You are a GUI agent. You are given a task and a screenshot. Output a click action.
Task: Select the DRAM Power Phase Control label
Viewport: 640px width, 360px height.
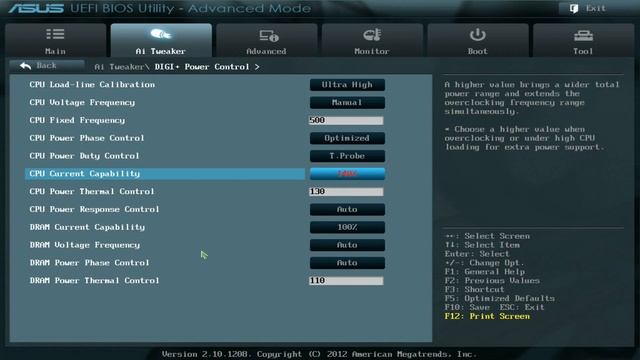(x=89, y=263)
